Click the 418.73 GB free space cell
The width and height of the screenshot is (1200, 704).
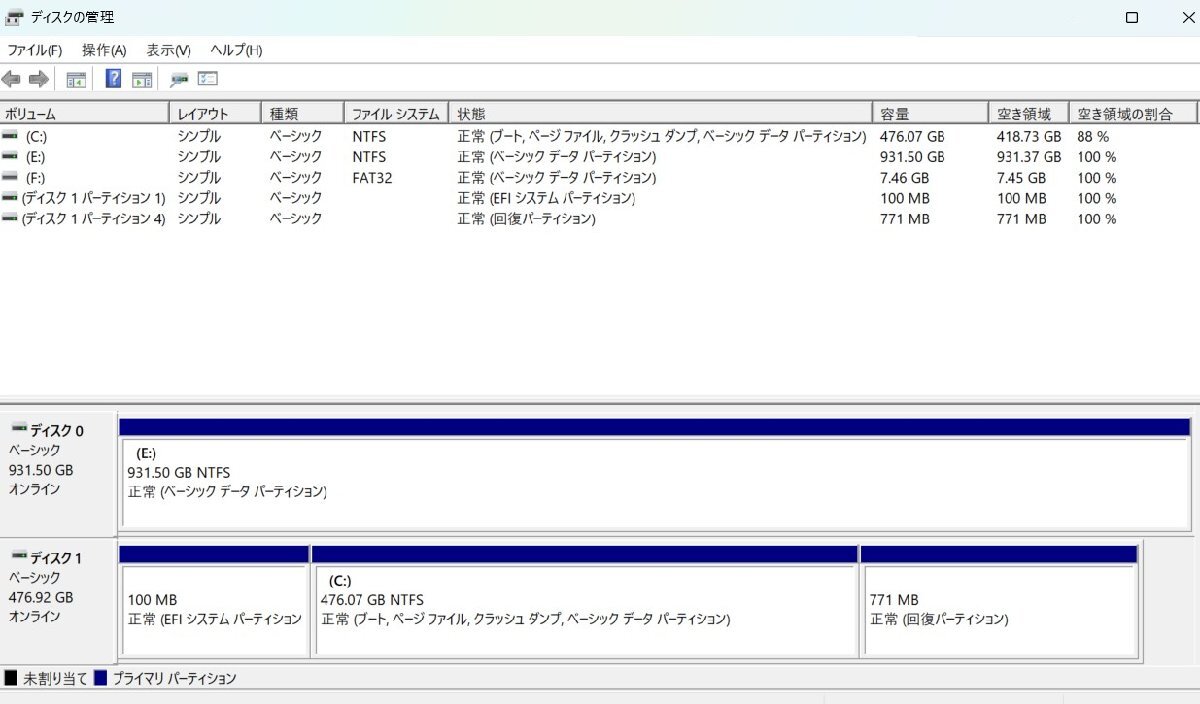tap(1029, 136)
